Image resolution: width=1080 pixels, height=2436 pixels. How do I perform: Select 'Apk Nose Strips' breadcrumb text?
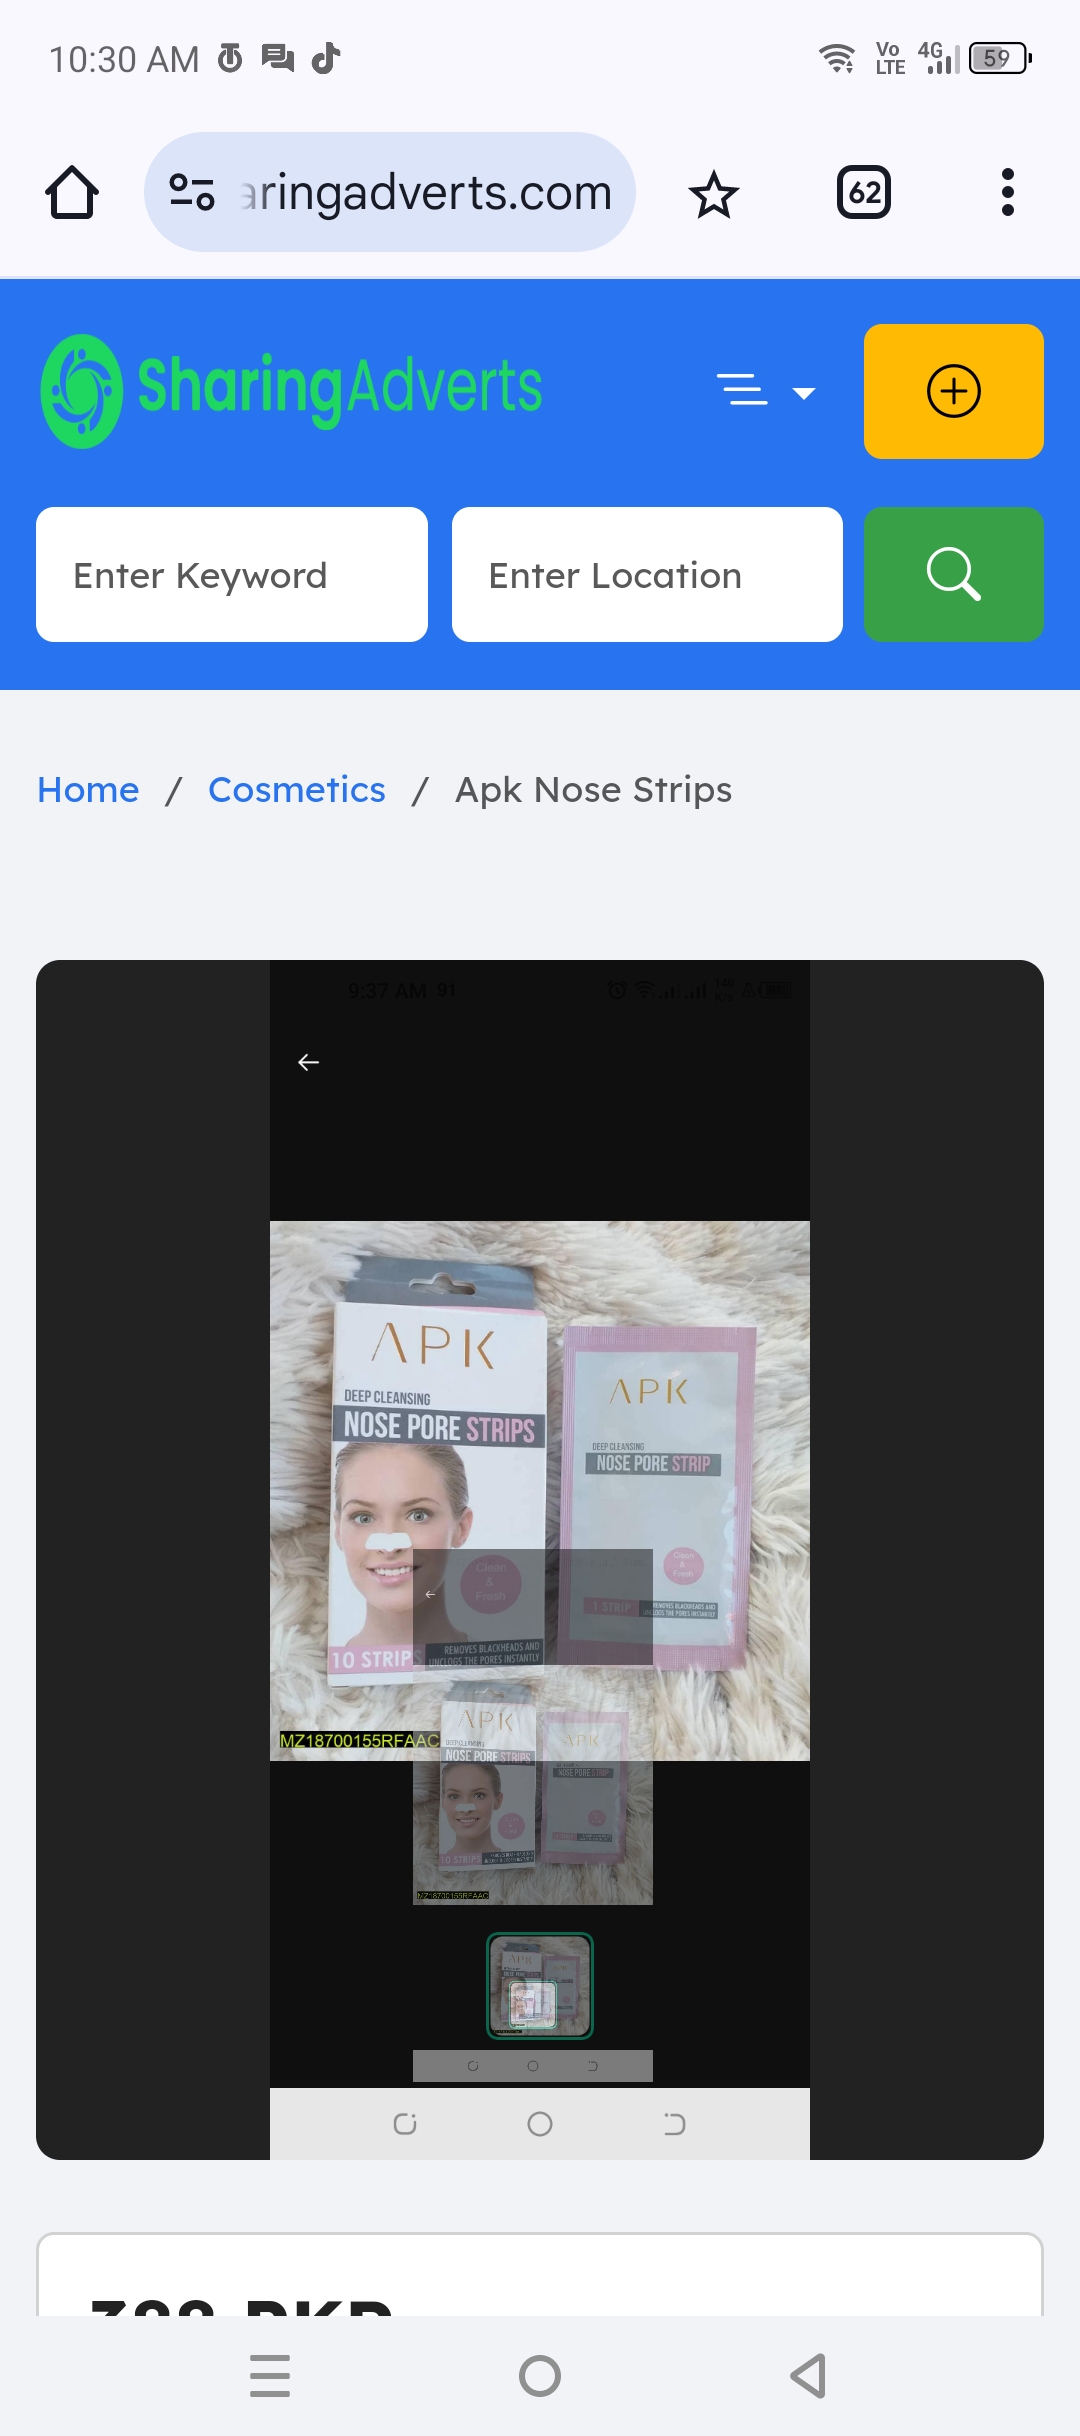[x=594, y=790]
